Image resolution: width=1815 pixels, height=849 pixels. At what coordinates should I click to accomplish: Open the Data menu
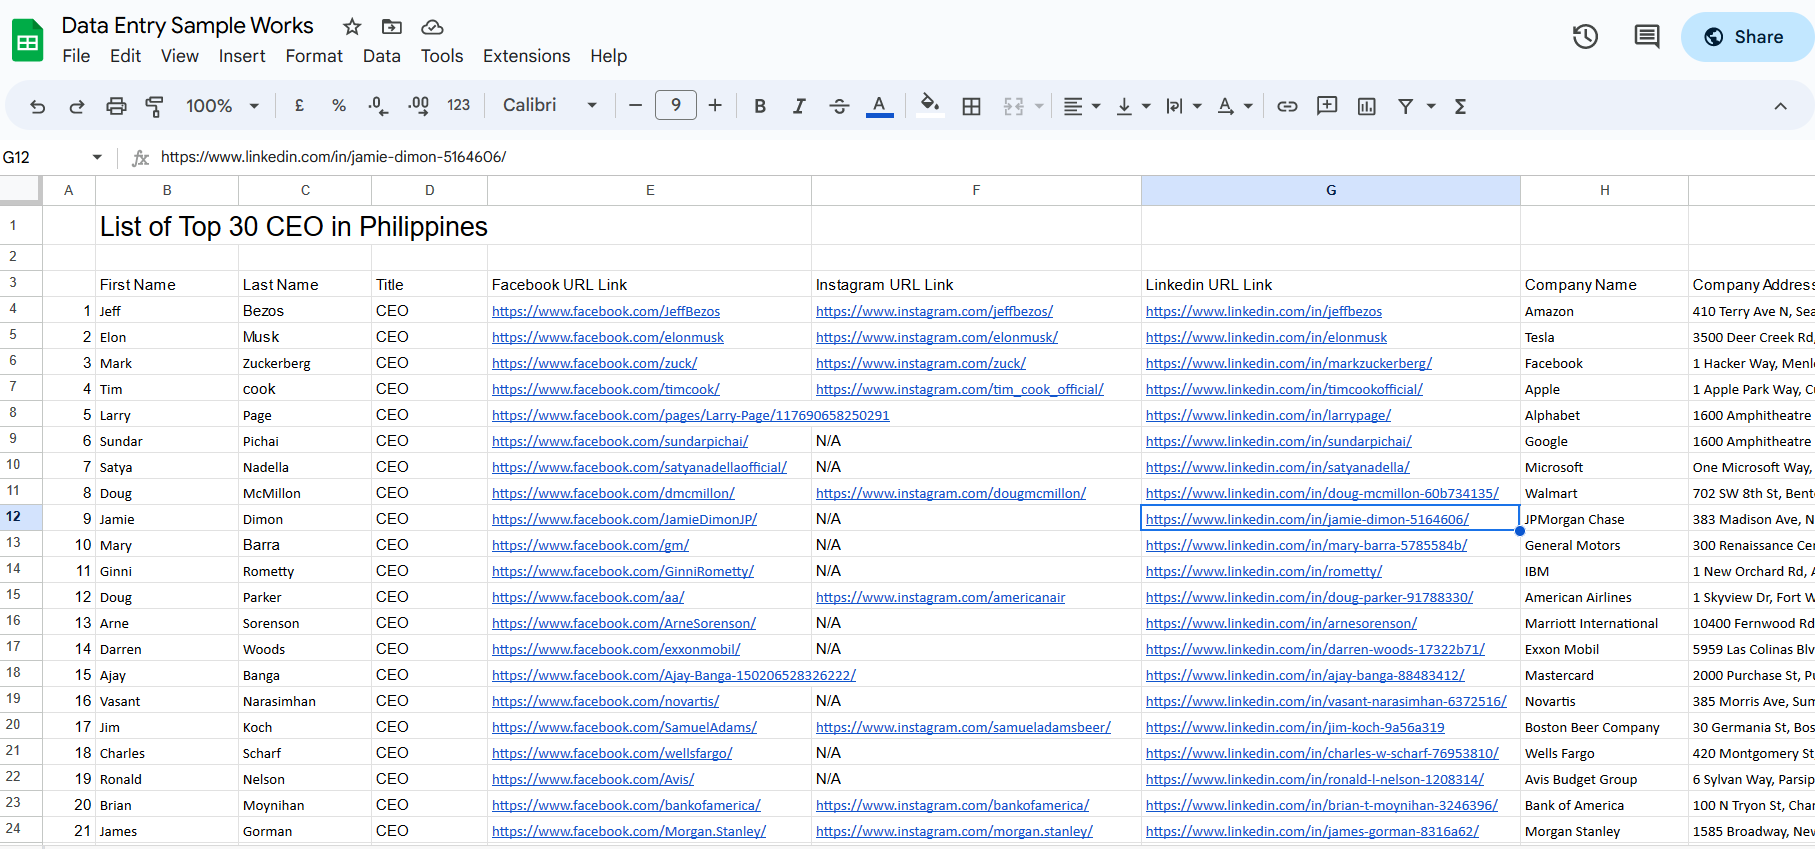click(381, 56)
